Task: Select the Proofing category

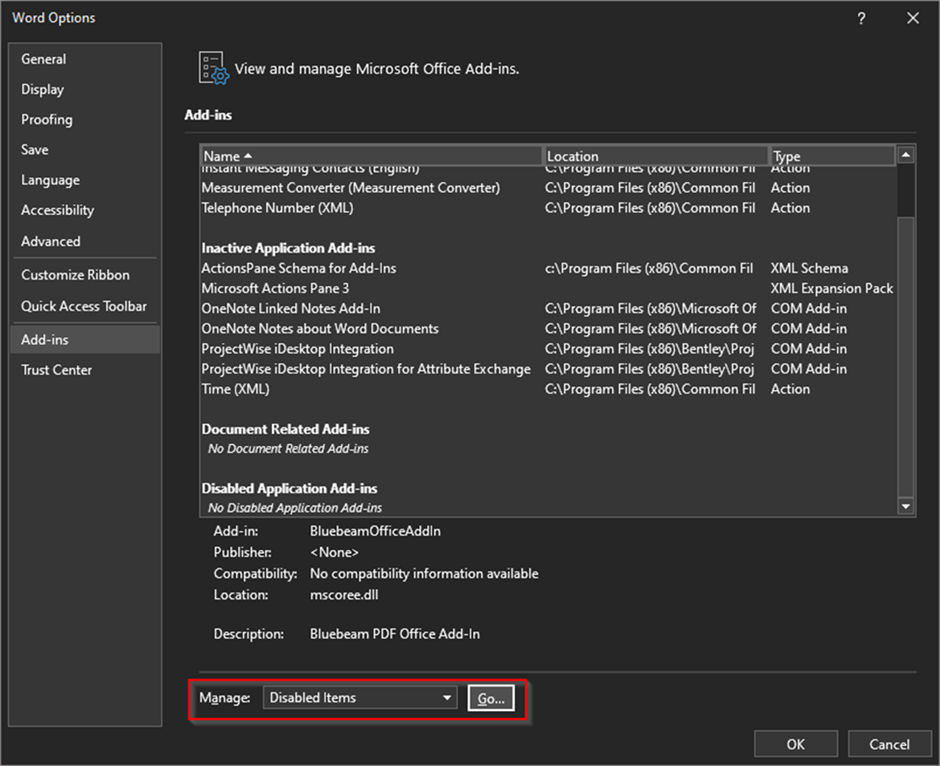Action: [x=46, y=119]
